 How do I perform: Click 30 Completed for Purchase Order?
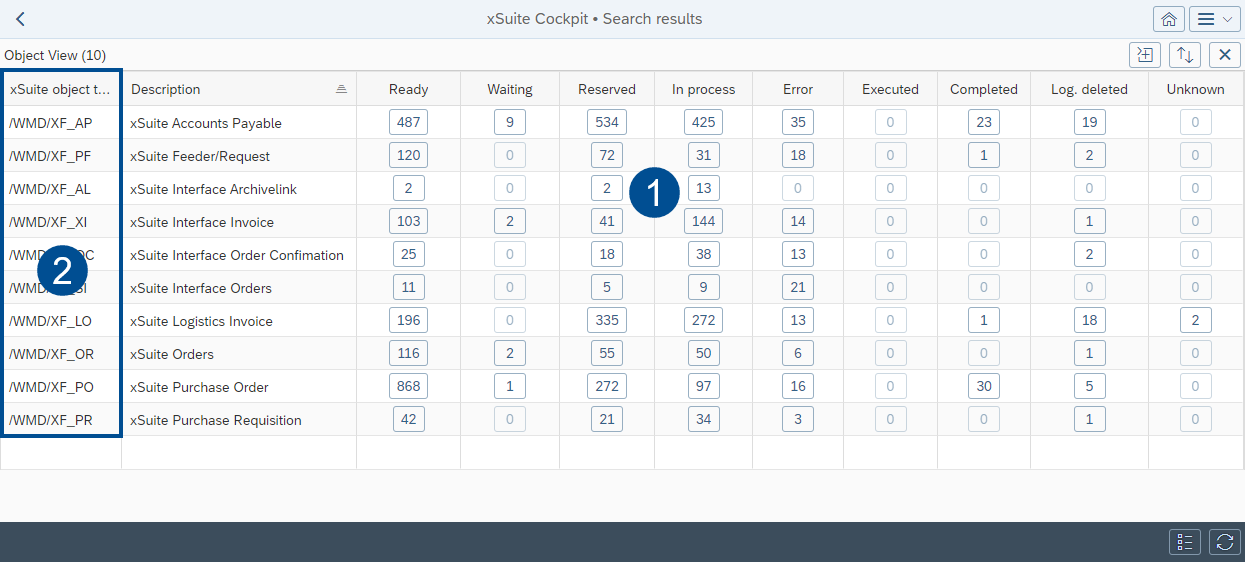(x=983, y=387)
